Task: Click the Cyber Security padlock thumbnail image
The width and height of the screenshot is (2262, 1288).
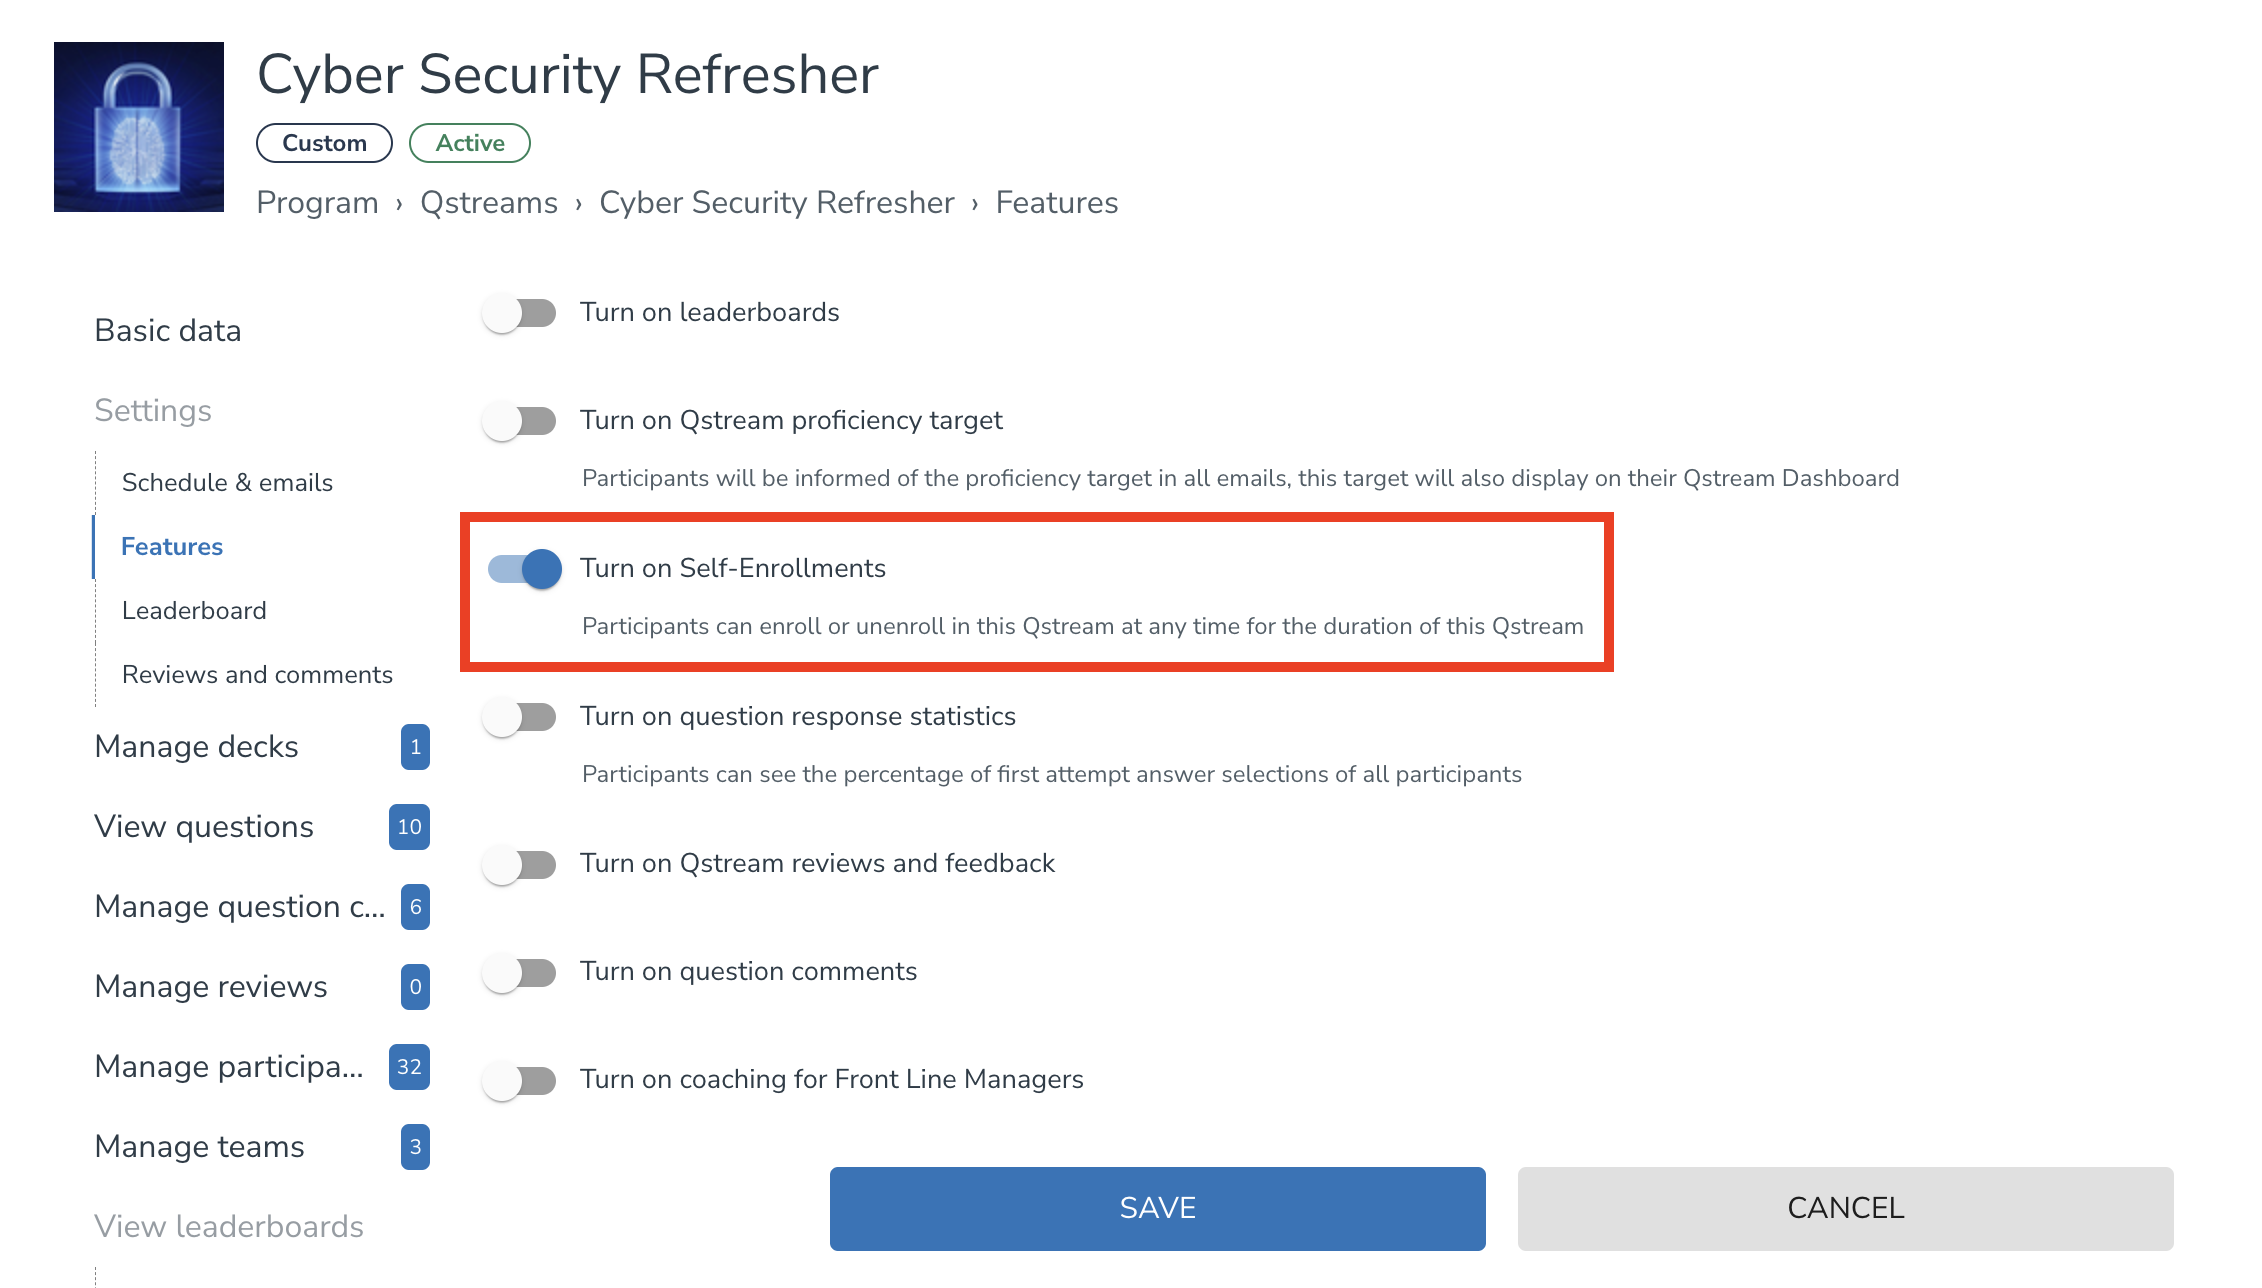Action: point(139,127)
